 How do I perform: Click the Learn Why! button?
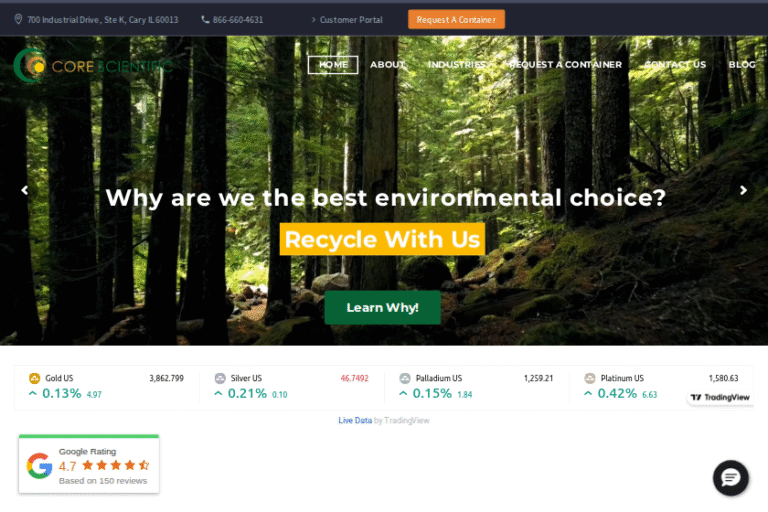pos(383,308)
